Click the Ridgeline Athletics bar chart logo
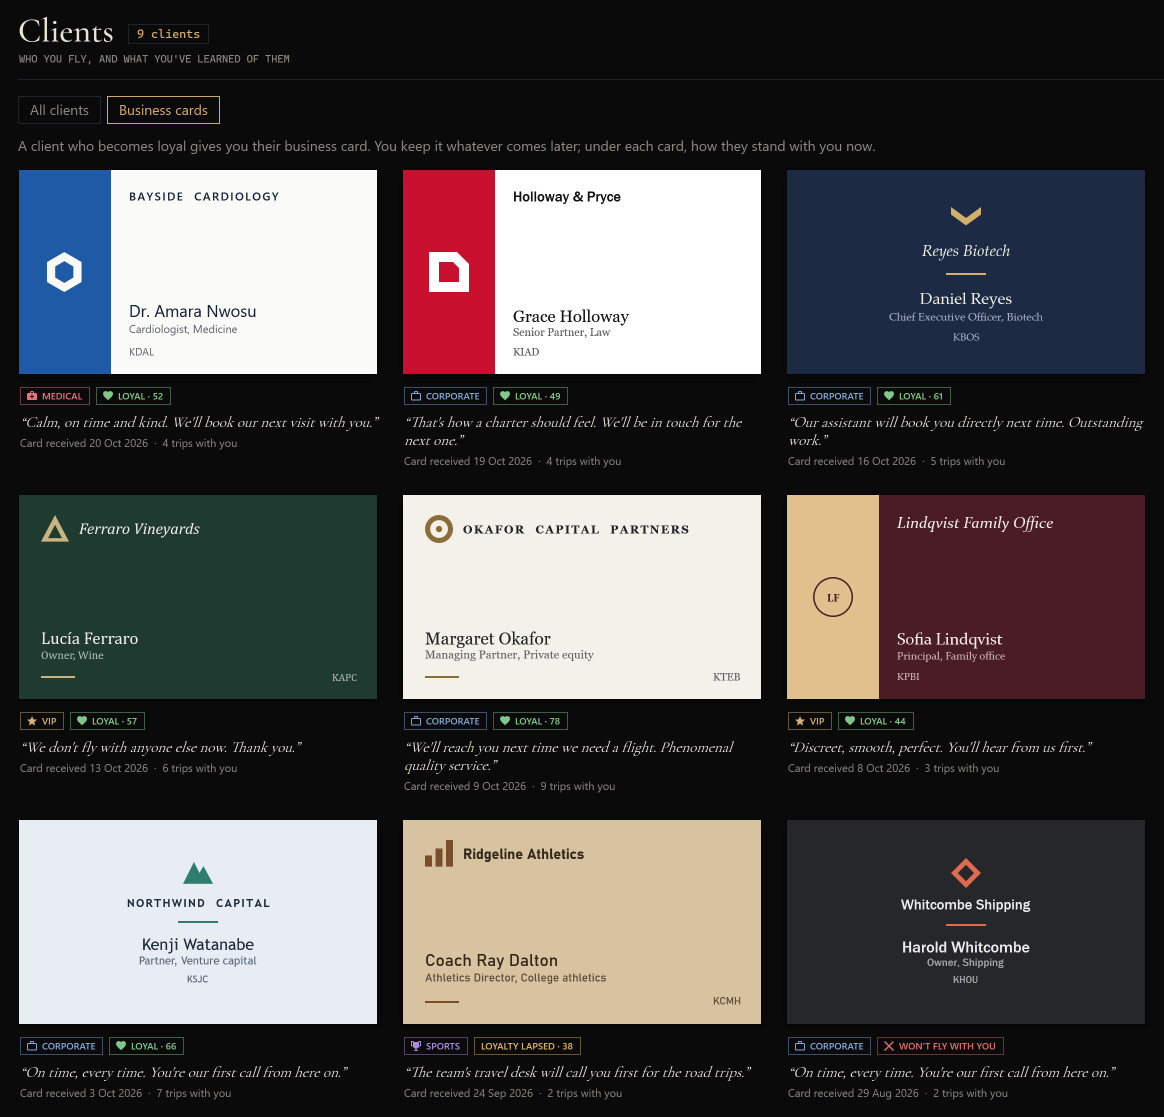1164x1117 pixels. click(x=439, y=854)
